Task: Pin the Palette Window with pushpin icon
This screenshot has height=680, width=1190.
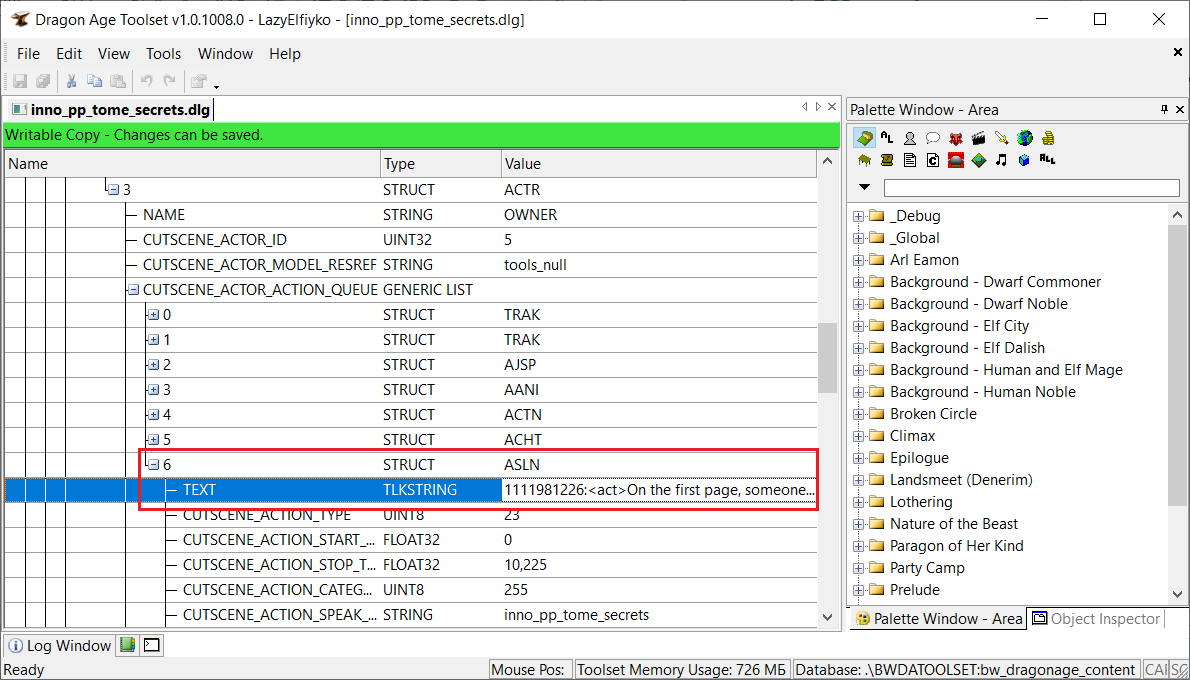Action: [1165, 110]
